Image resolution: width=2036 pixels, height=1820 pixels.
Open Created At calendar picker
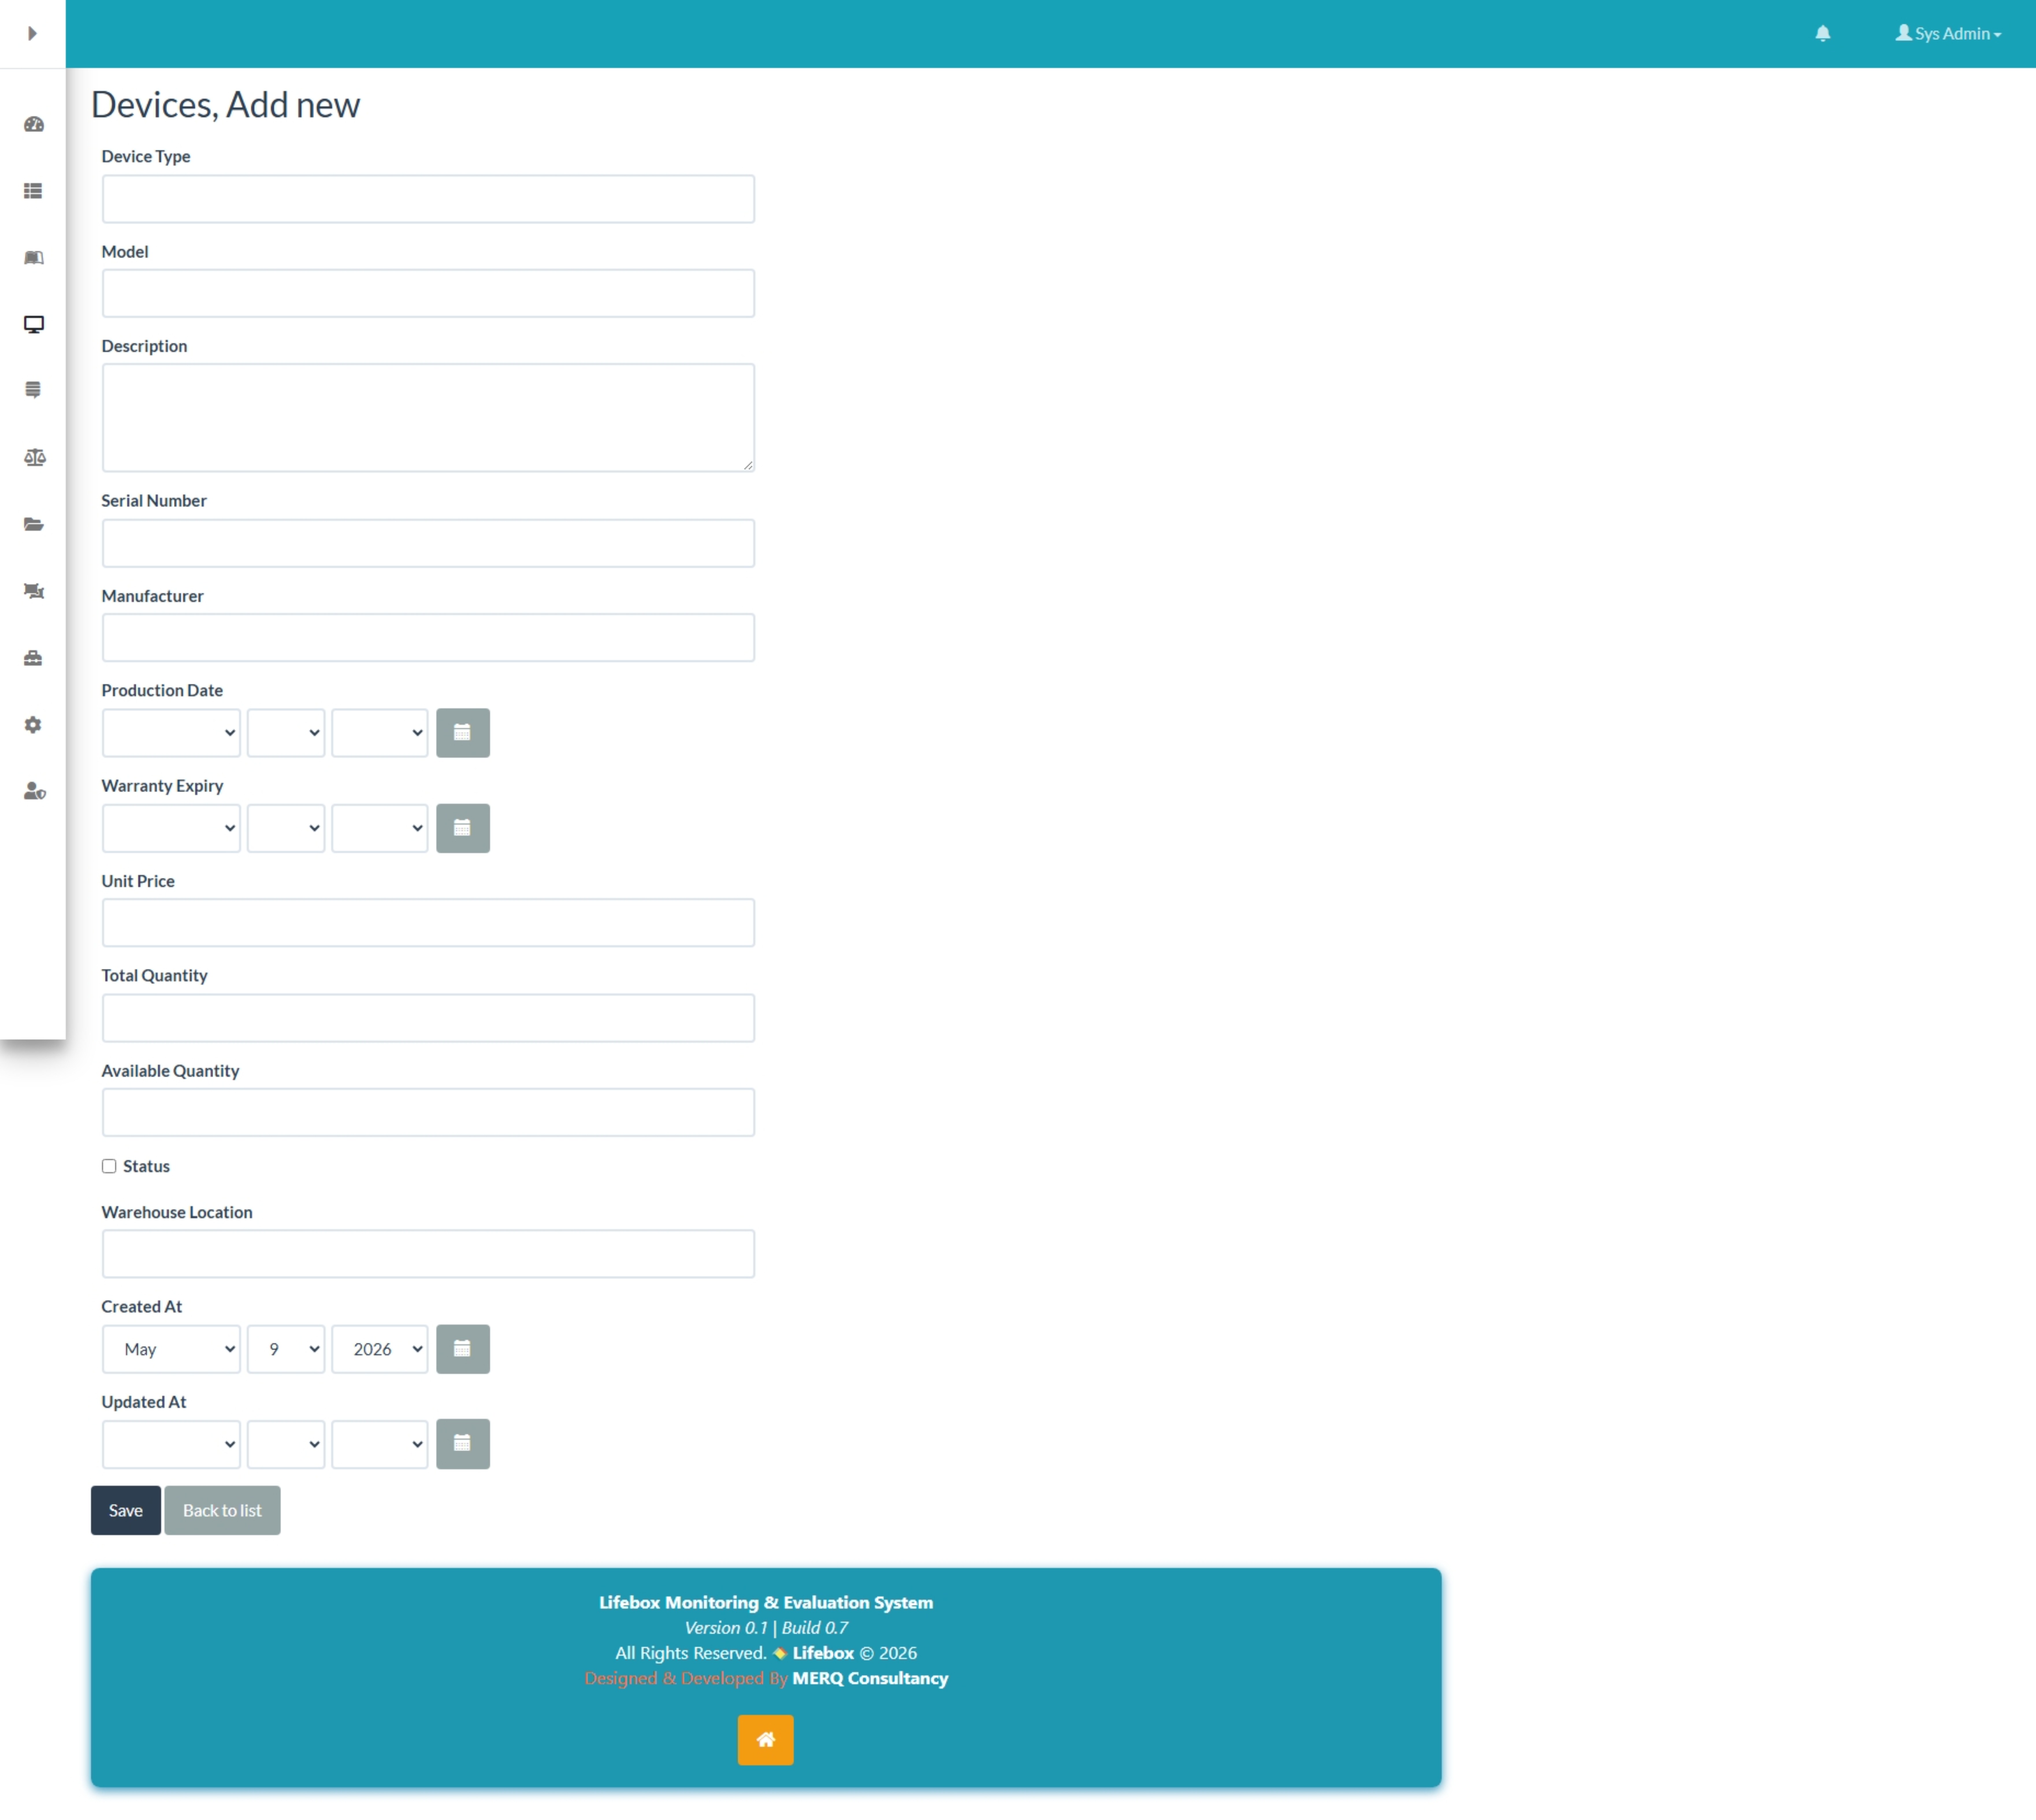[463, 1349]
